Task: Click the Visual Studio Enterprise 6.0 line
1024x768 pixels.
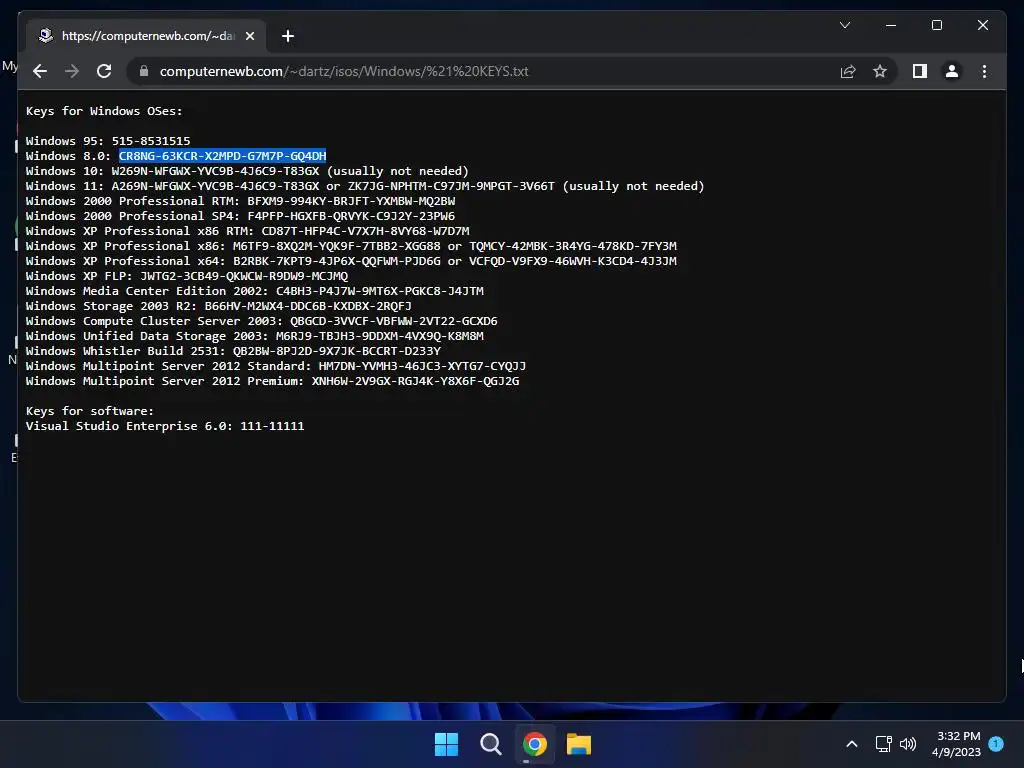Action: coord(165,426)
